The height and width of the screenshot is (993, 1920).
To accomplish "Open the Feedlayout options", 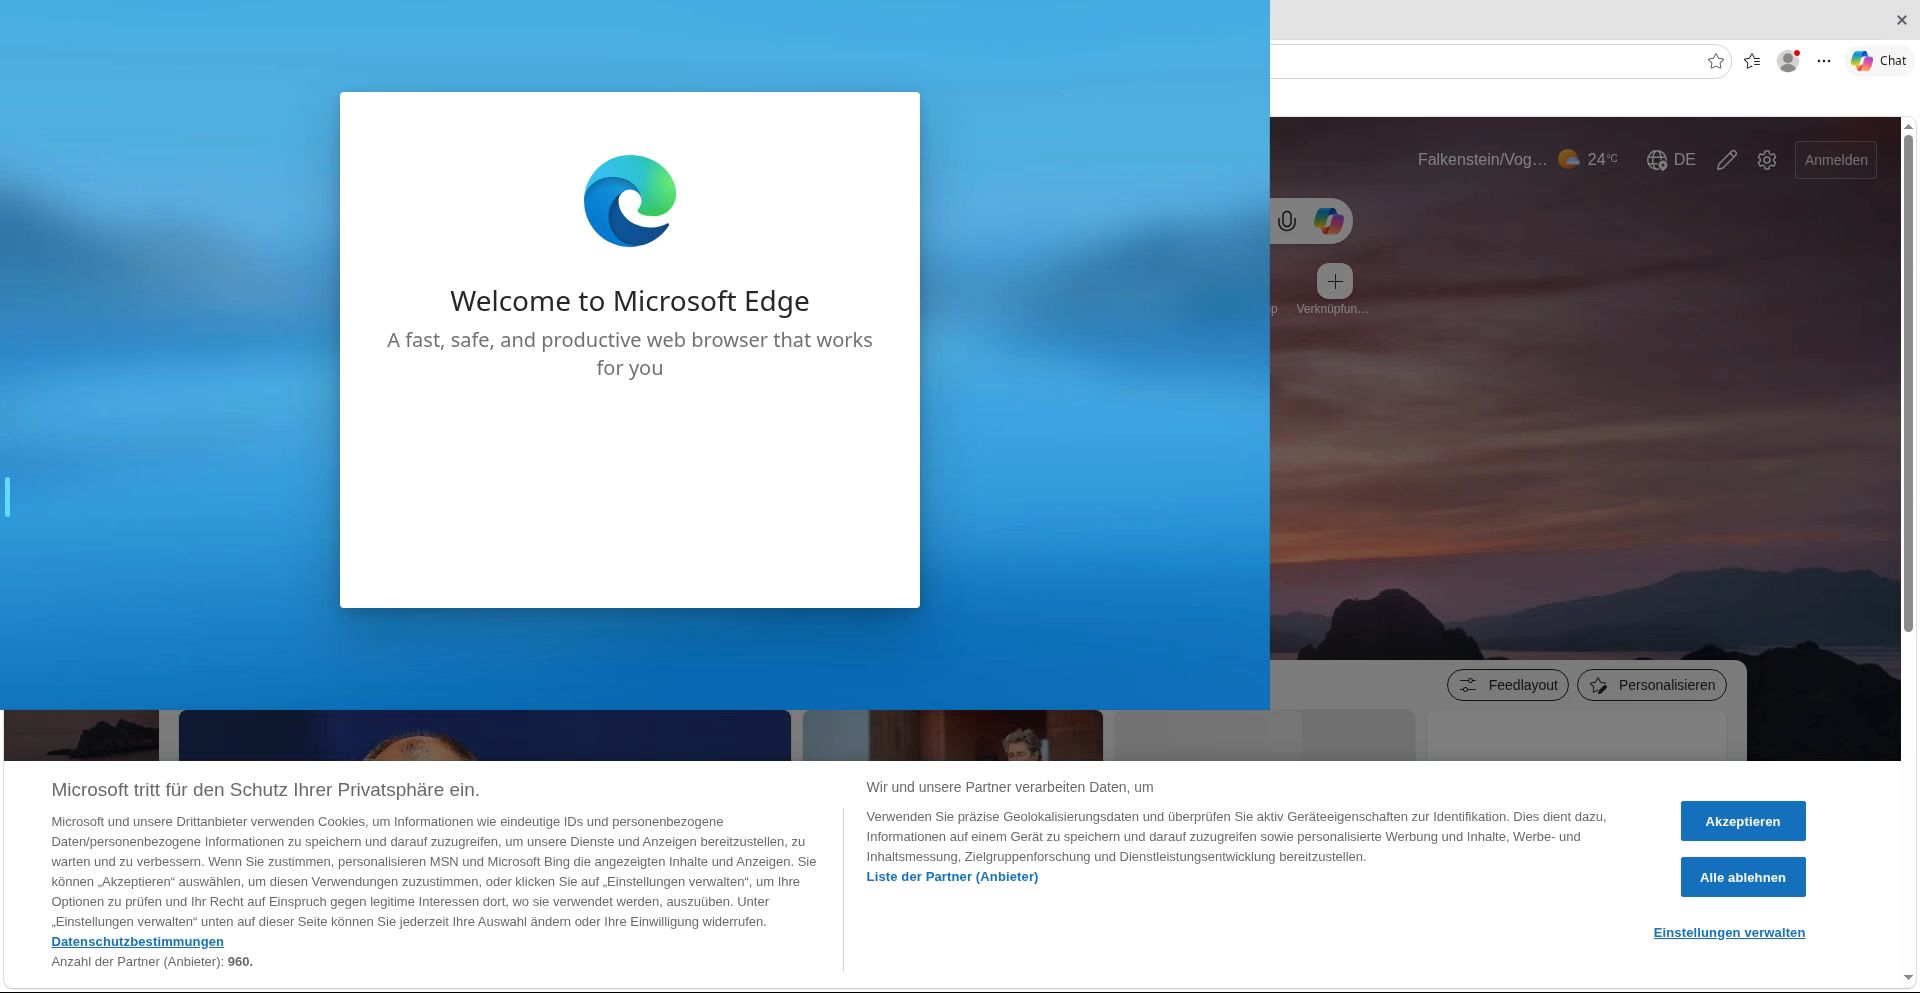I will coord(1508,685).
